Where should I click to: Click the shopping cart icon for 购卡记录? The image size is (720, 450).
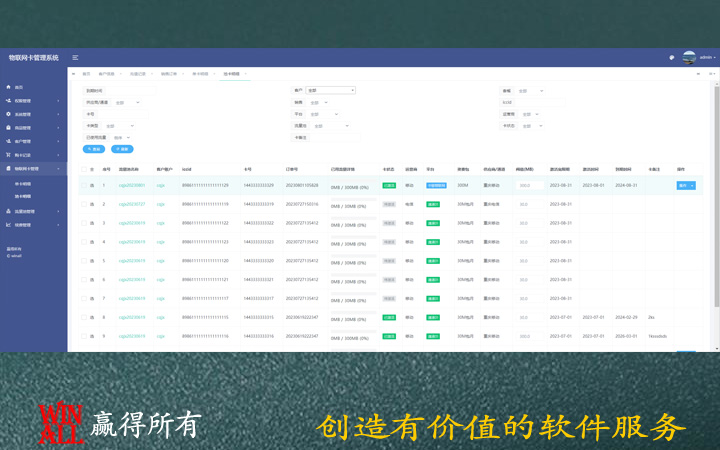(x=8, y=155)
